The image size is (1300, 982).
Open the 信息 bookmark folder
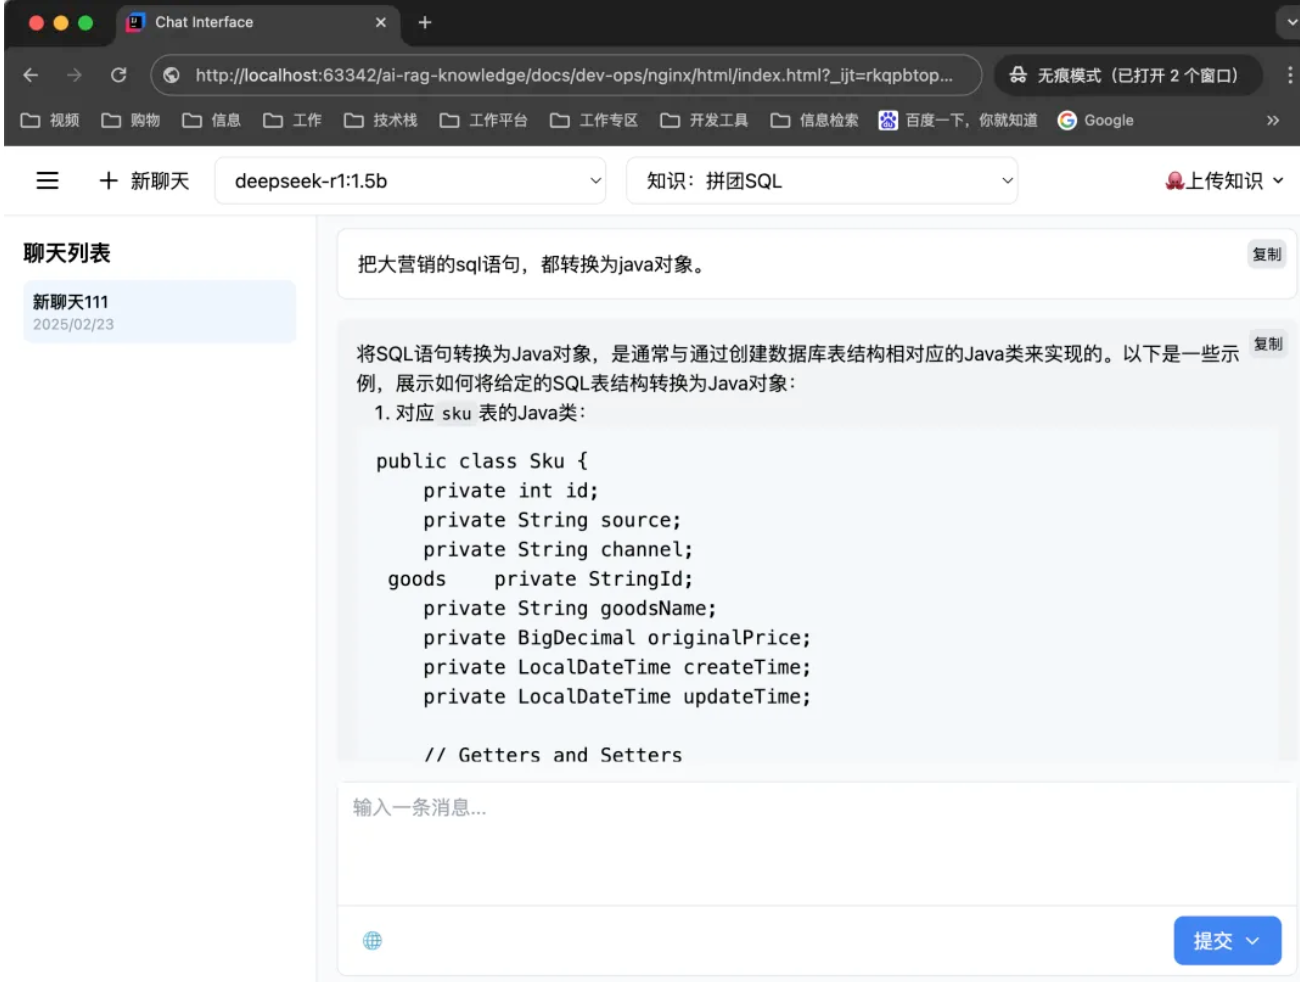point(211,120)
